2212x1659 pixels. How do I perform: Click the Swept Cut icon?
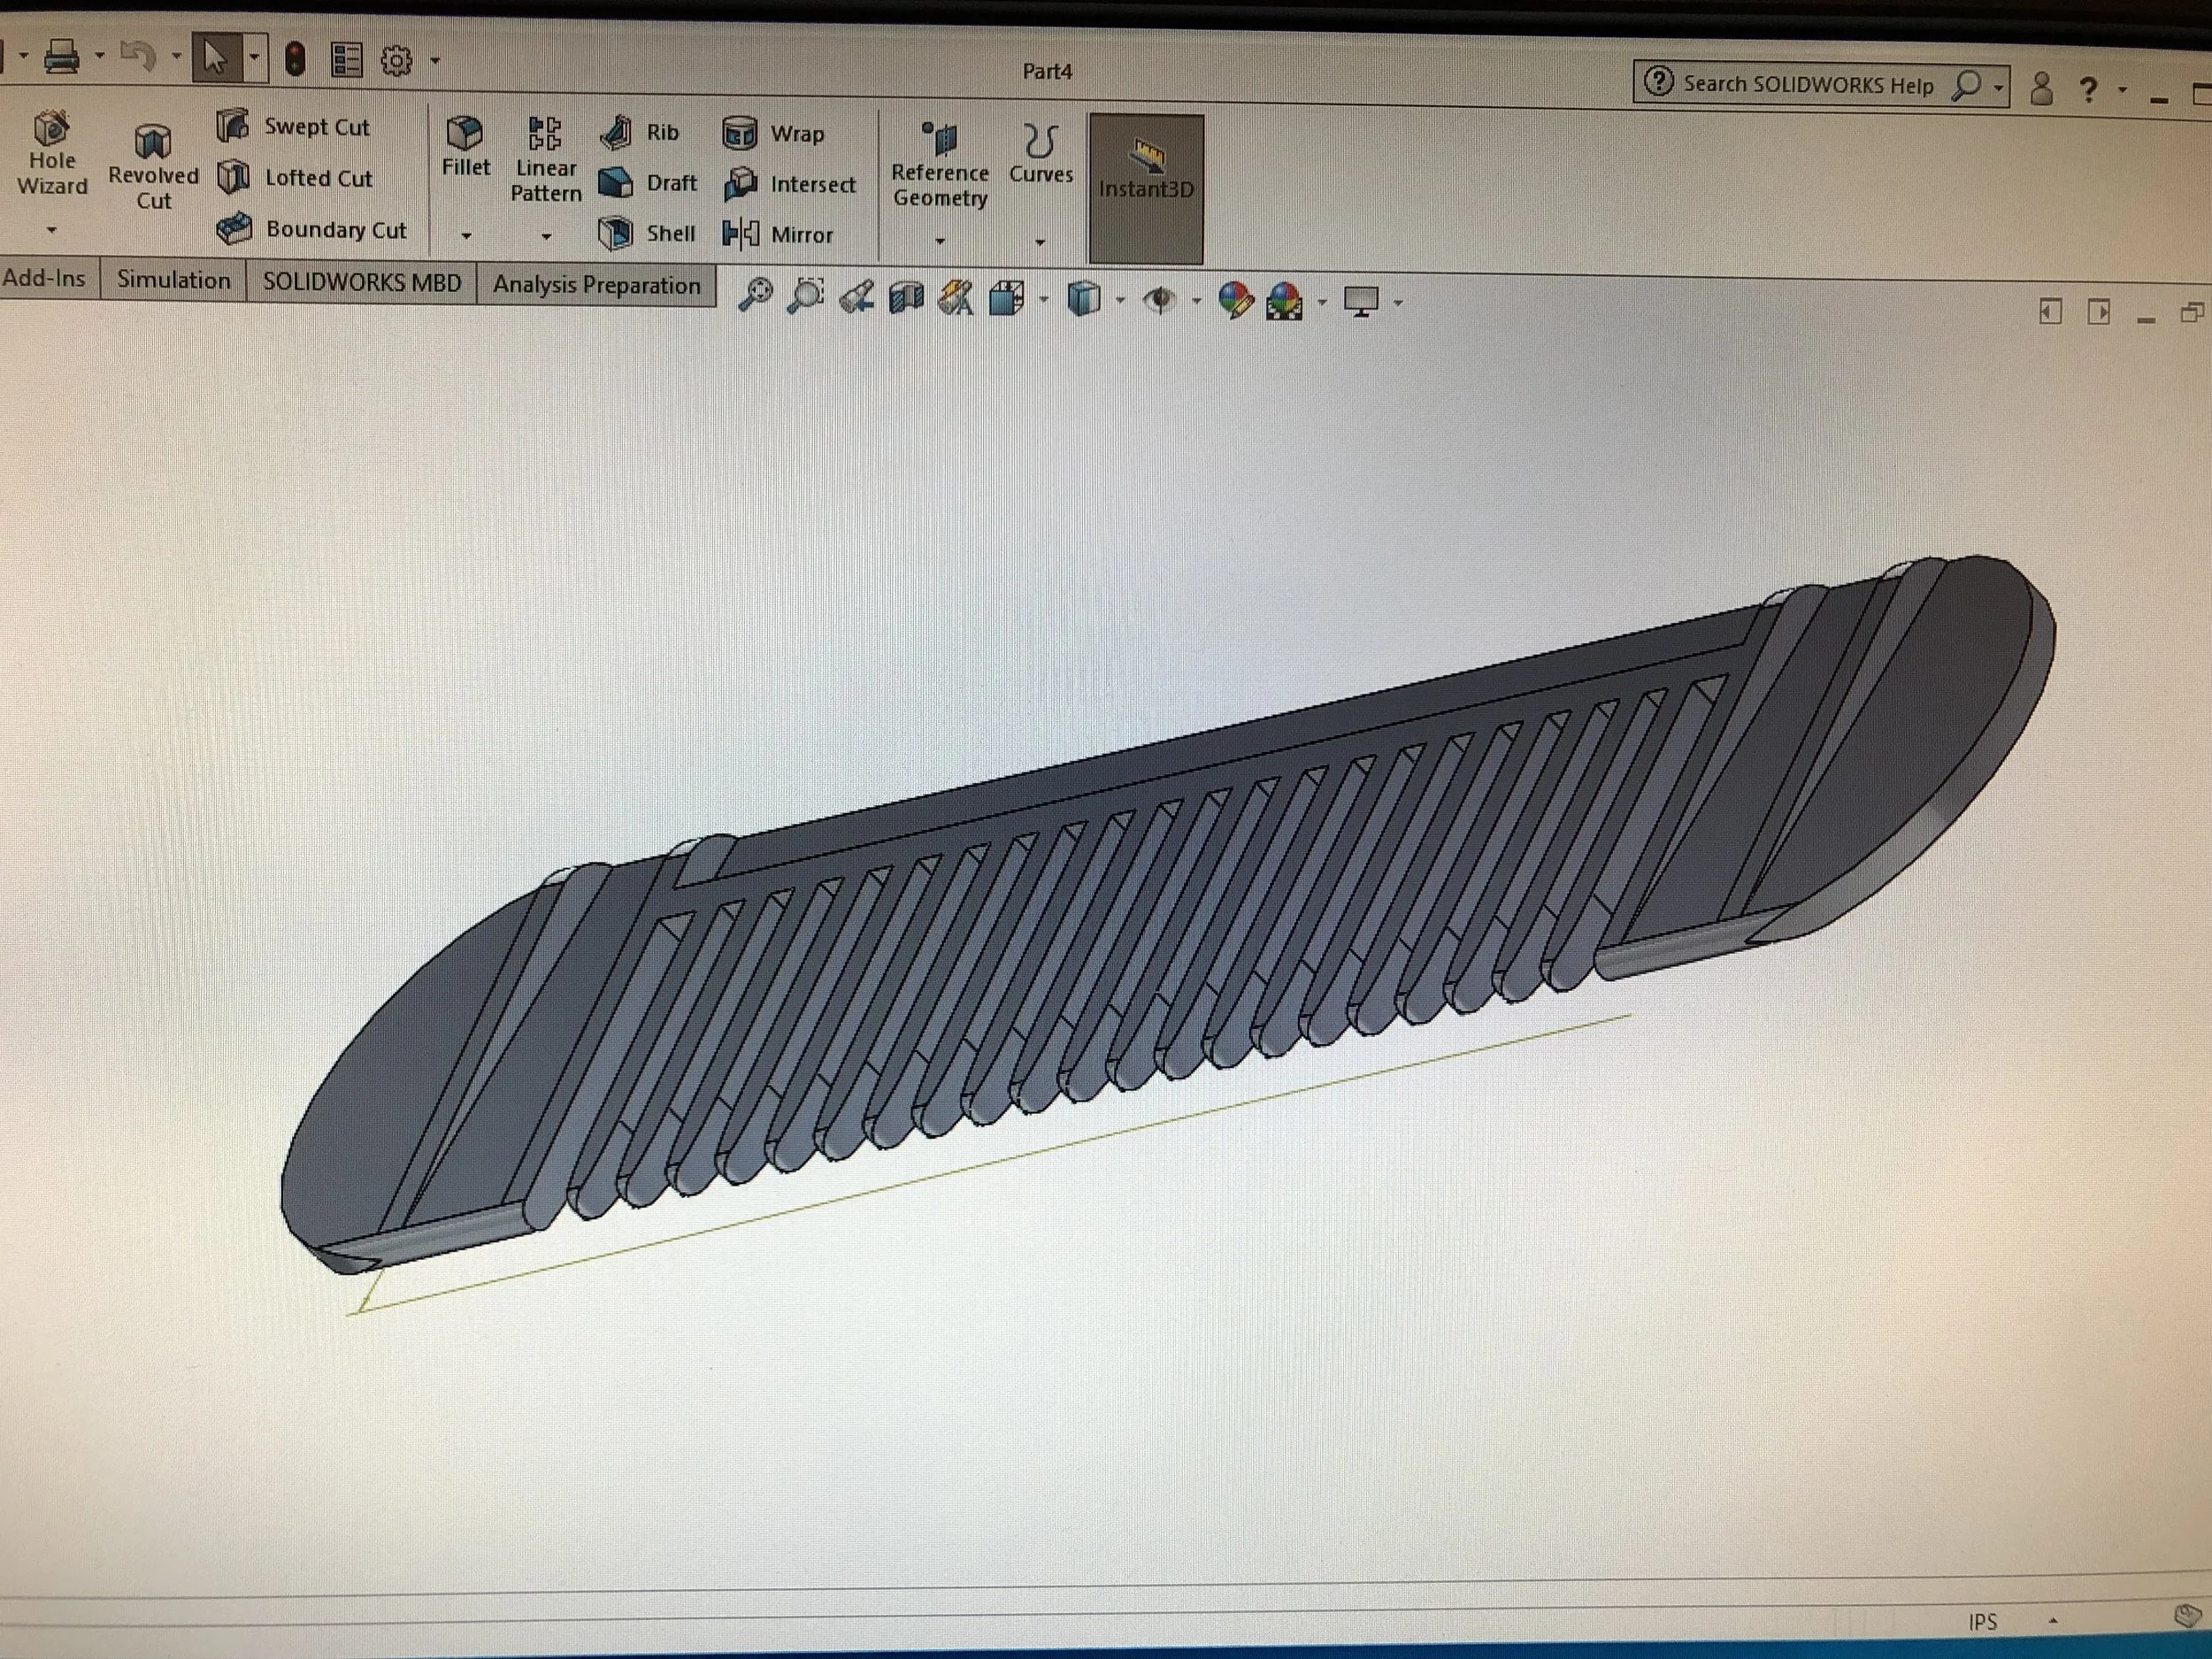point(233,126)
